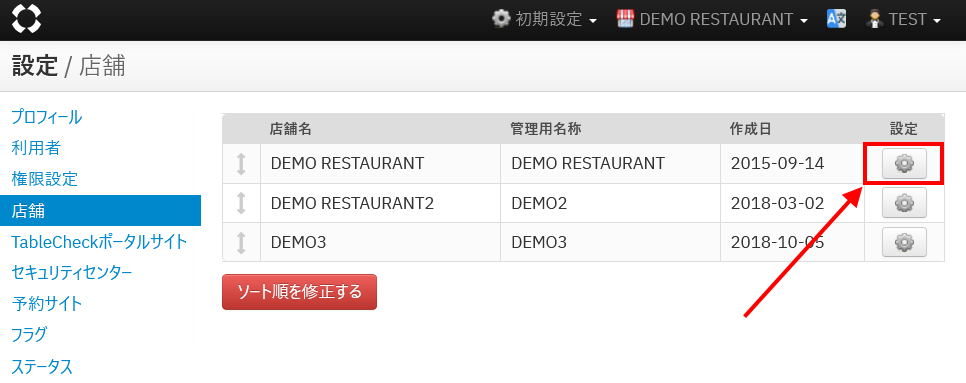Click the TableCheck logo in the header
Viewport: 966px width, 383px height.
[26, 19]
